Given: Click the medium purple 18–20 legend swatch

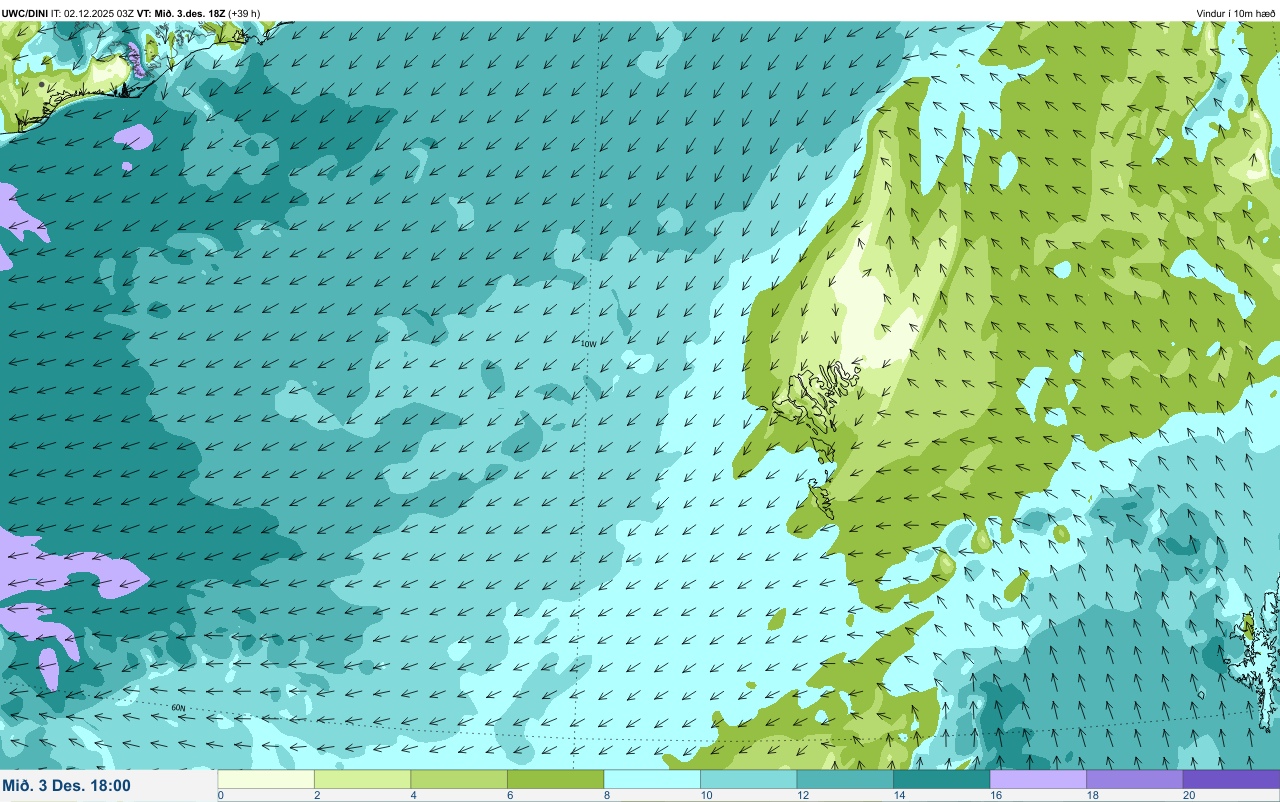Looking at the screenshot, I should pyautogui.click(x=1134, y=779).
